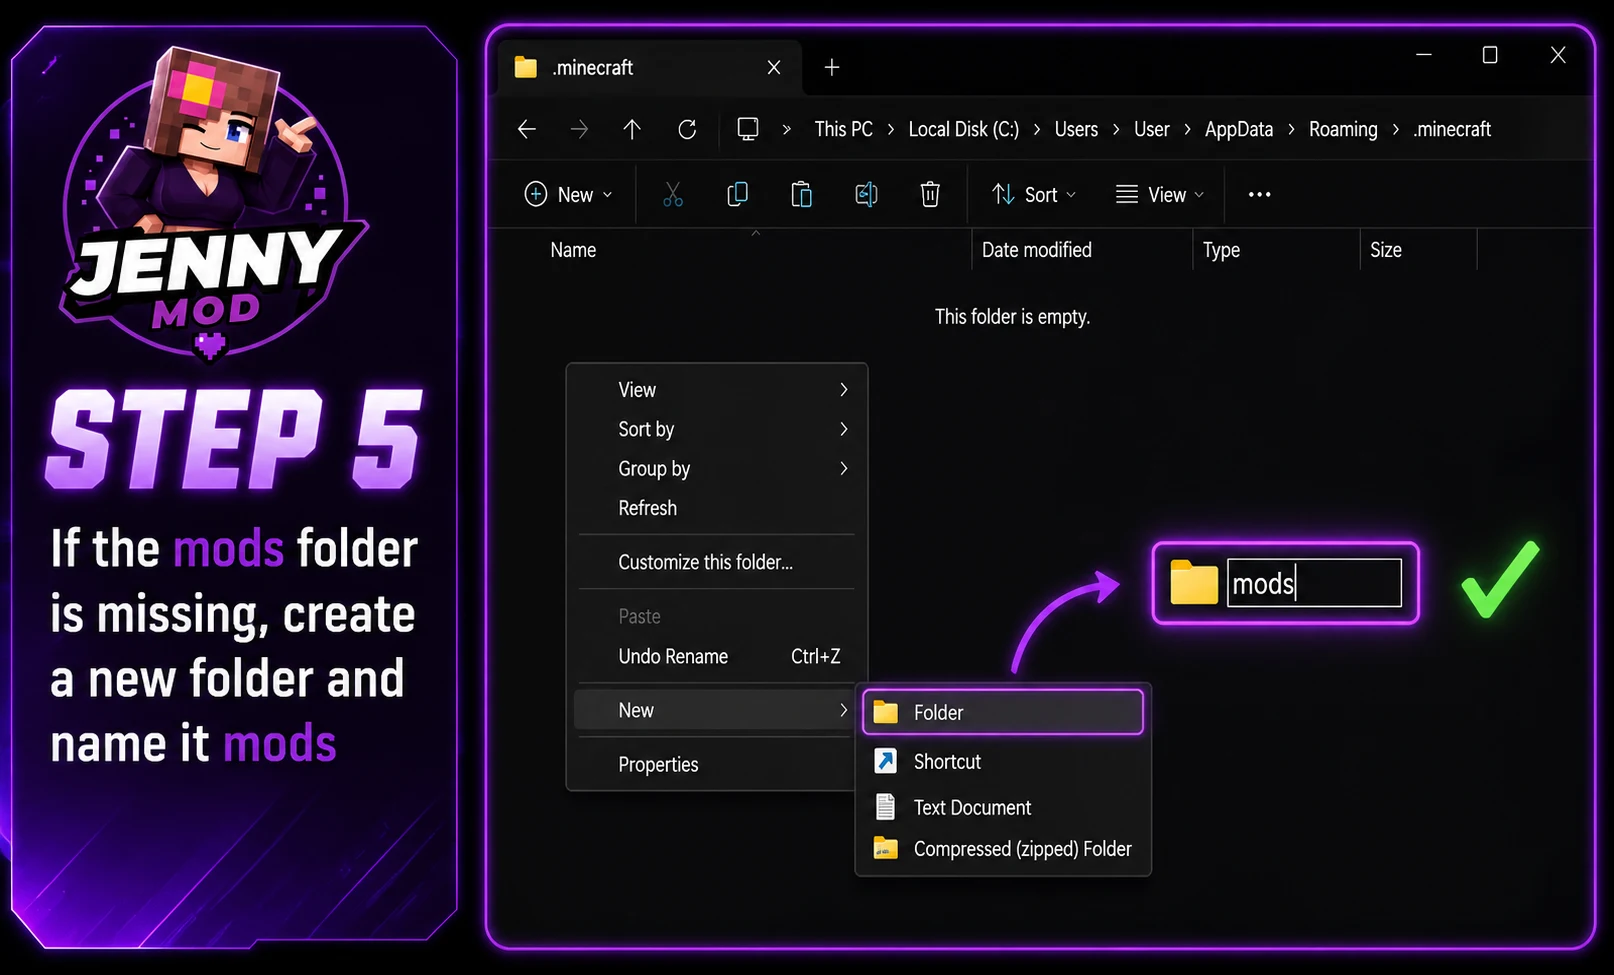The height and width of the screenshot is (975, 1614).
Task: Minimize the File Explorer window
Action: [1424, 55]
